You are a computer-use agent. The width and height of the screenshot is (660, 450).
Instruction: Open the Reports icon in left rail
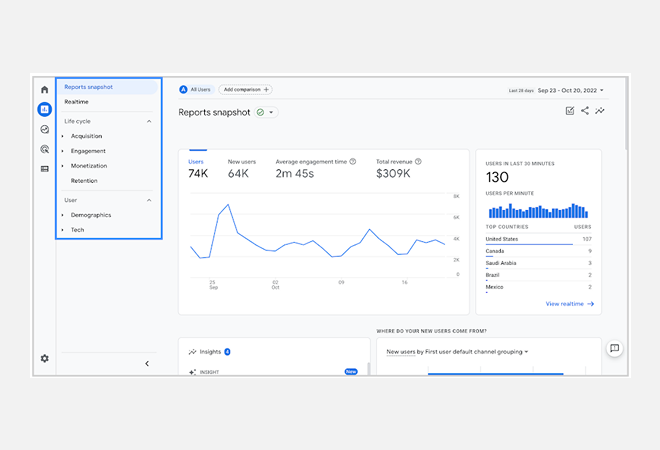[x=44, y=109]
